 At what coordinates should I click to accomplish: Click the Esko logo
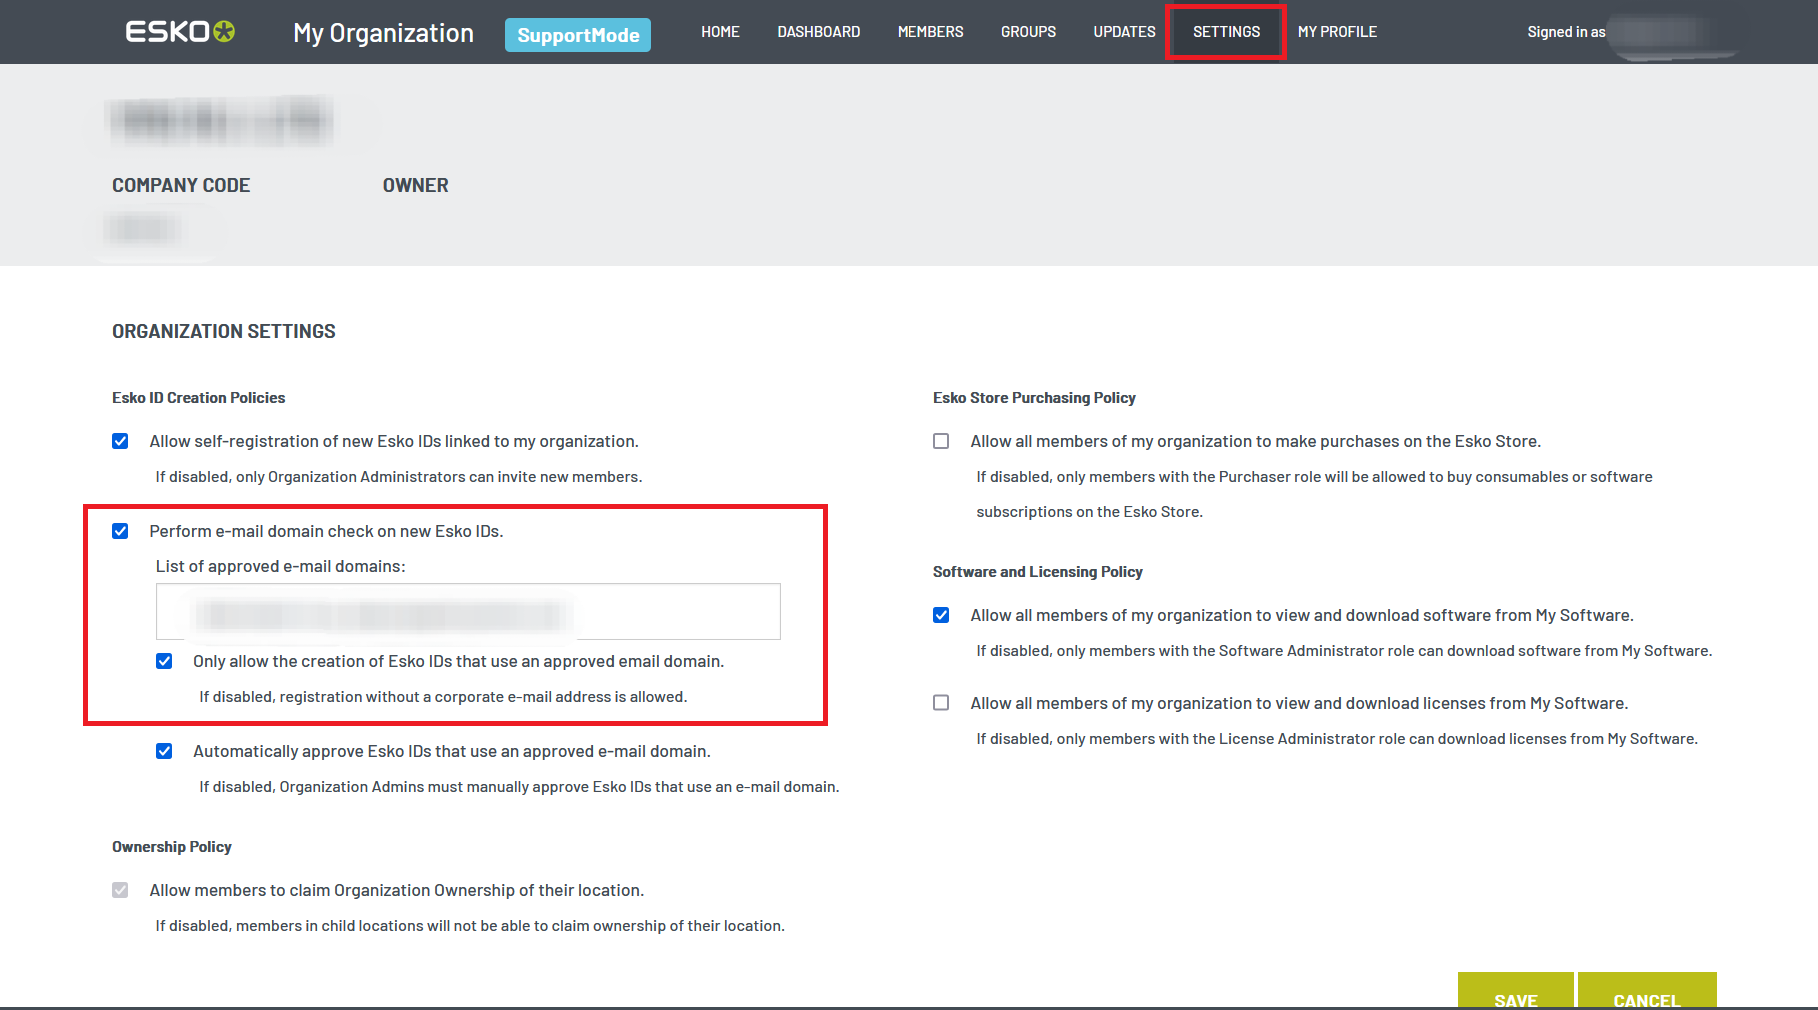coord(180,31)
